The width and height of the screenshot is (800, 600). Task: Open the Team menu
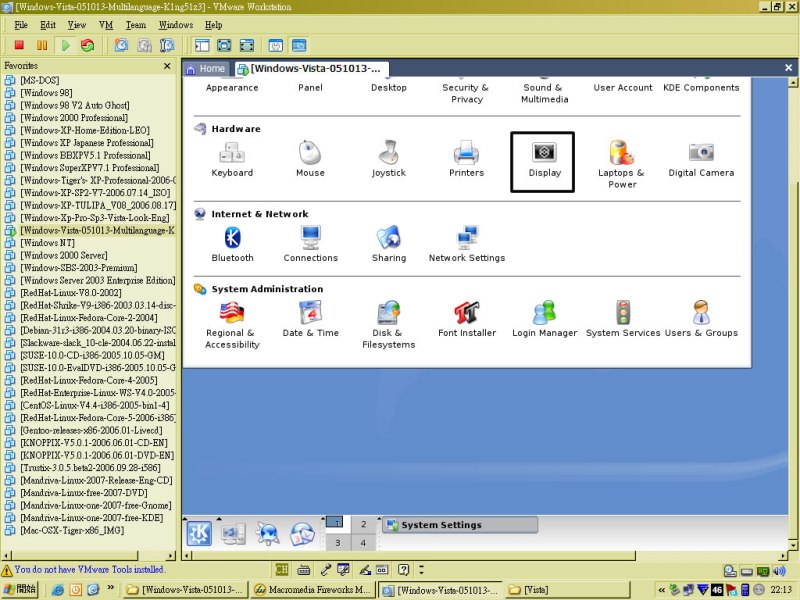136,24
